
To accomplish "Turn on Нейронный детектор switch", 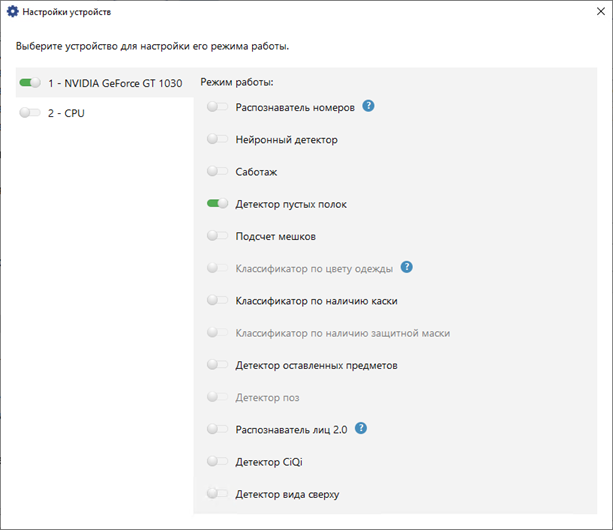I will click(x=218, y=139).
